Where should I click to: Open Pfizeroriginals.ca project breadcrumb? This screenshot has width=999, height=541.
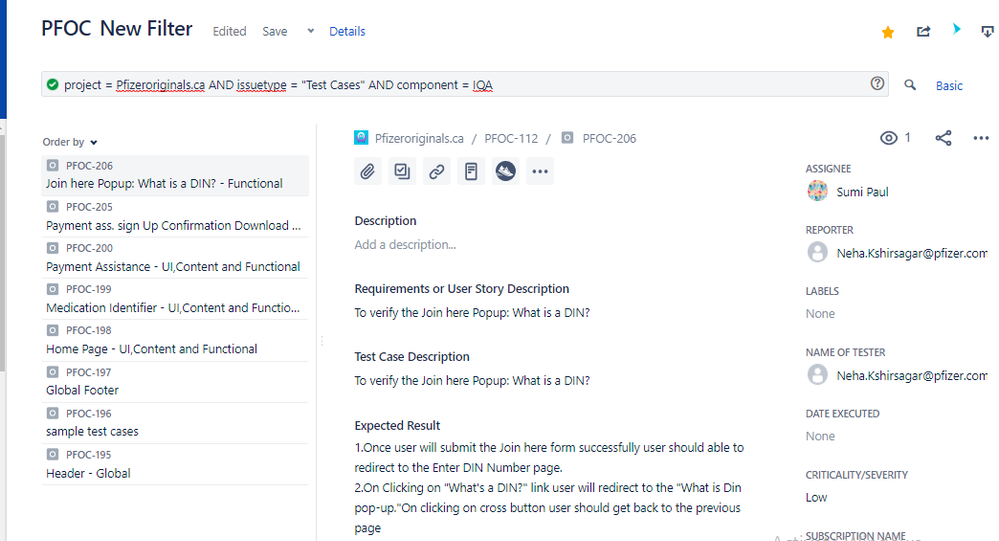pyautogui.click(x=419, y=138)
